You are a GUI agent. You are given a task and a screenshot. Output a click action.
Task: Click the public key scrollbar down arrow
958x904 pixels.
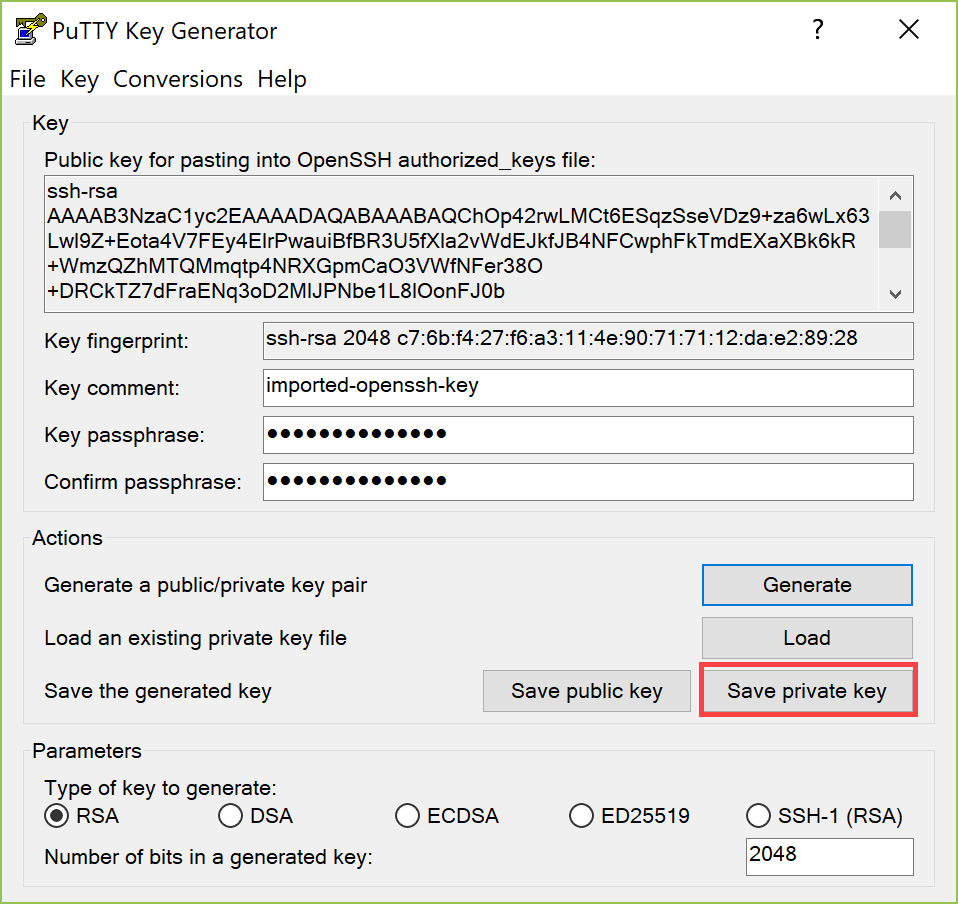point(895,294)
